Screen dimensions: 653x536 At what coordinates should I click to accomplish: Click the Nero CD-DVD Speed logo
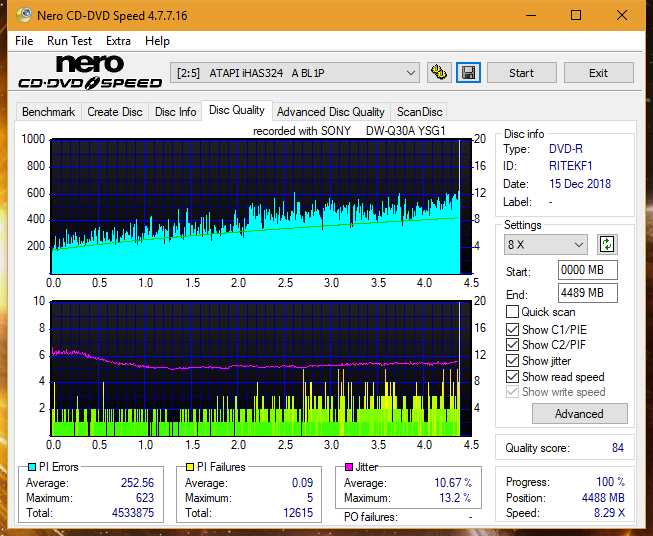(90, 73)
